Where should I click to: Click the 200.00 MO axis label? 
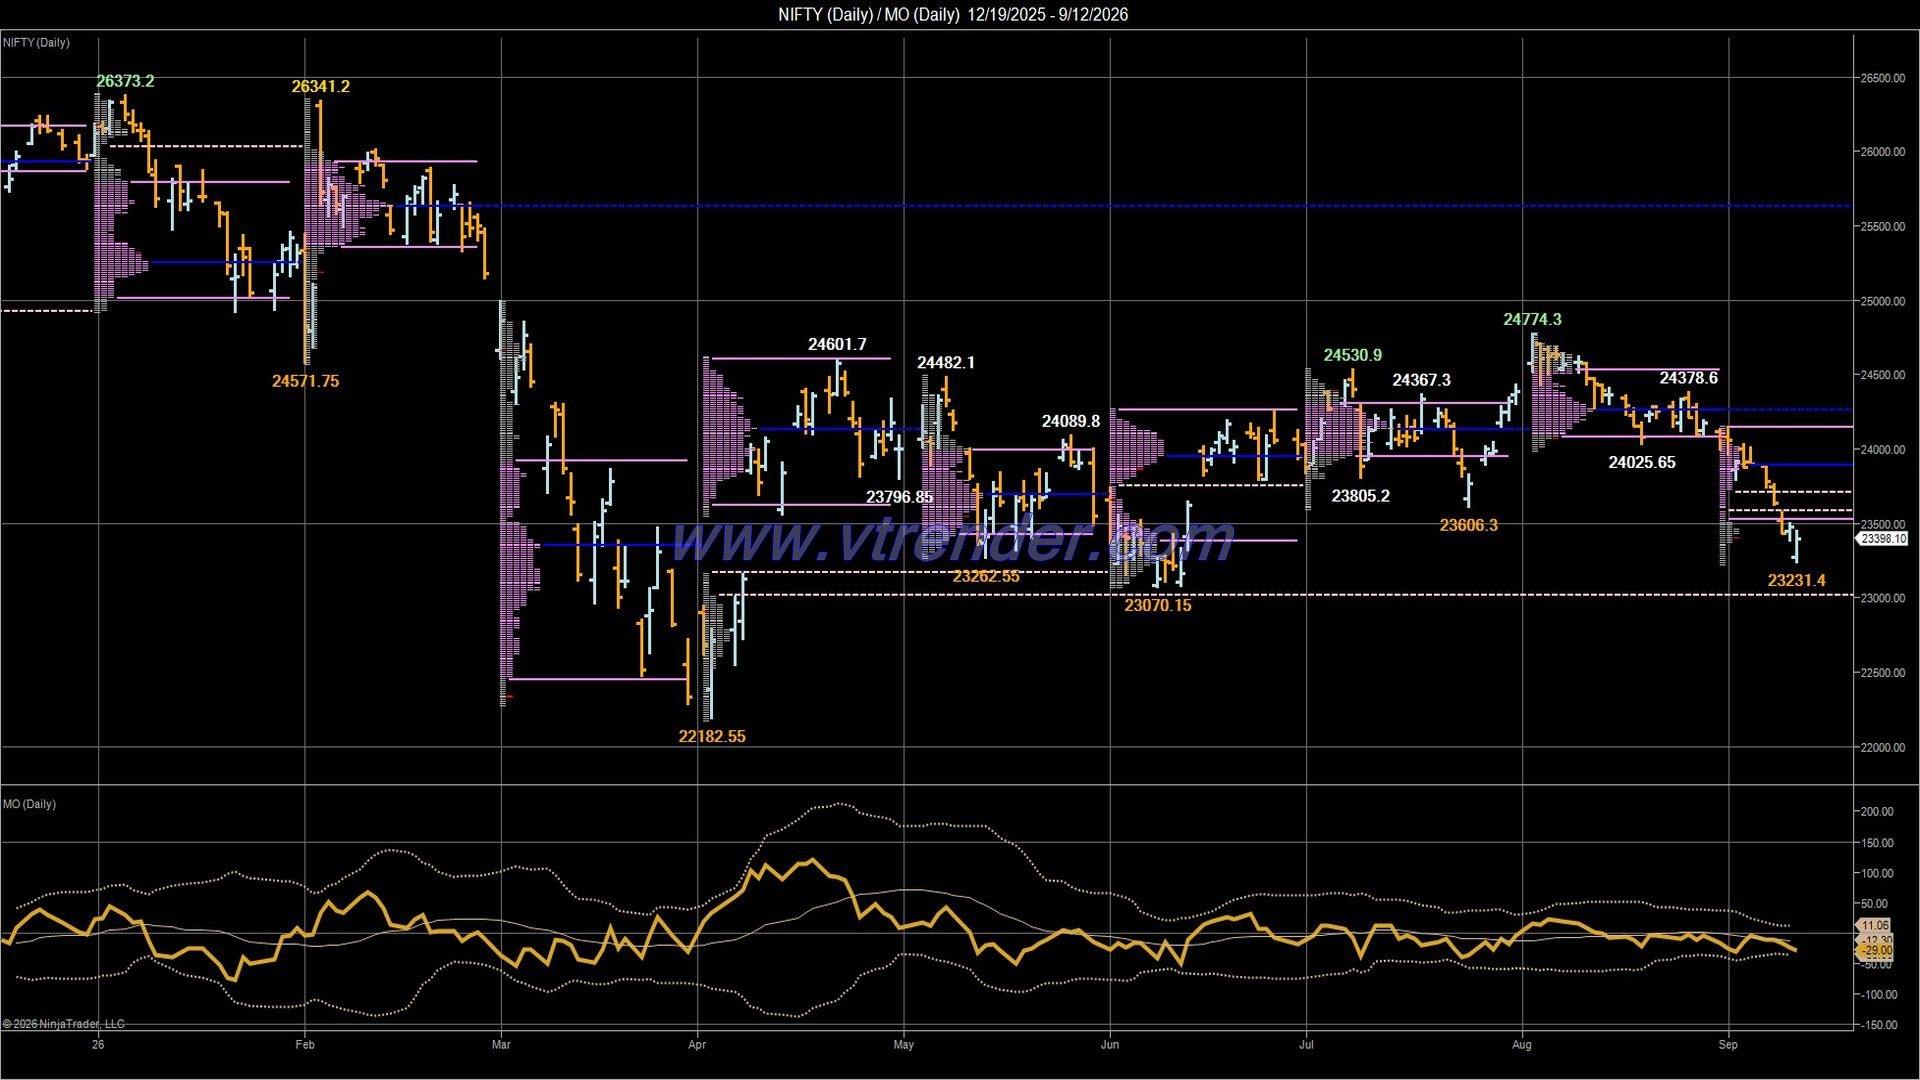[1877, 812]
